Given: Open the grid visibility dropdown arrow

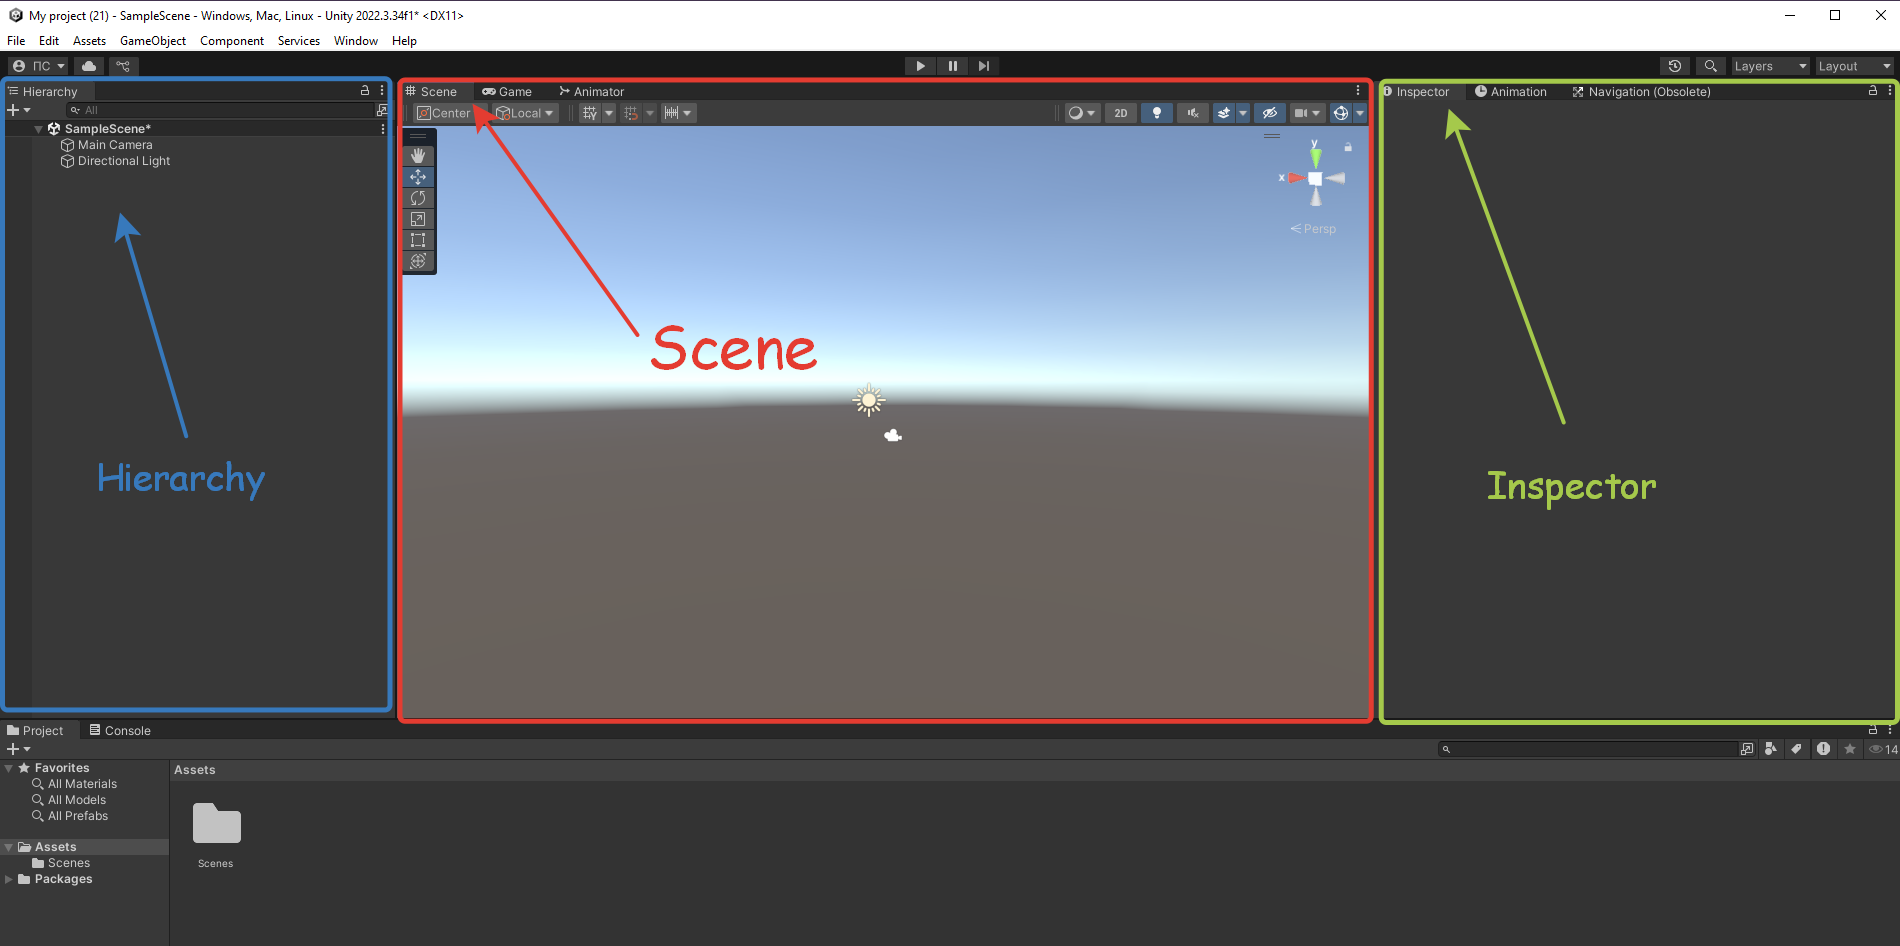Looking at the screenshot, I should (609, 113).
